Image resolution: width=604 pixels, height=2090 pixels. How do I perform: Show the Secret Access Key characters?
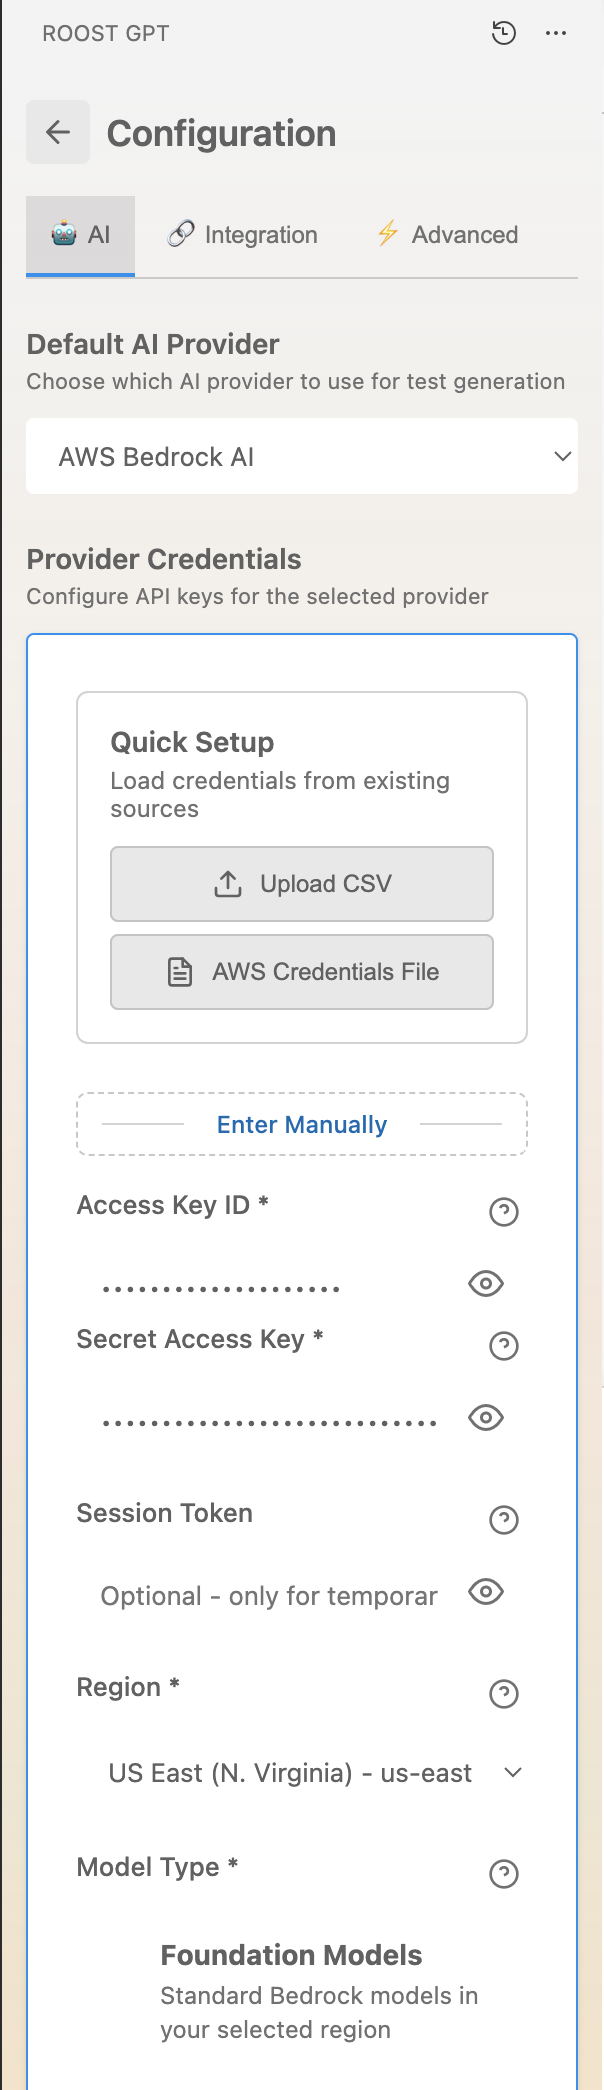pos(485,1417)
